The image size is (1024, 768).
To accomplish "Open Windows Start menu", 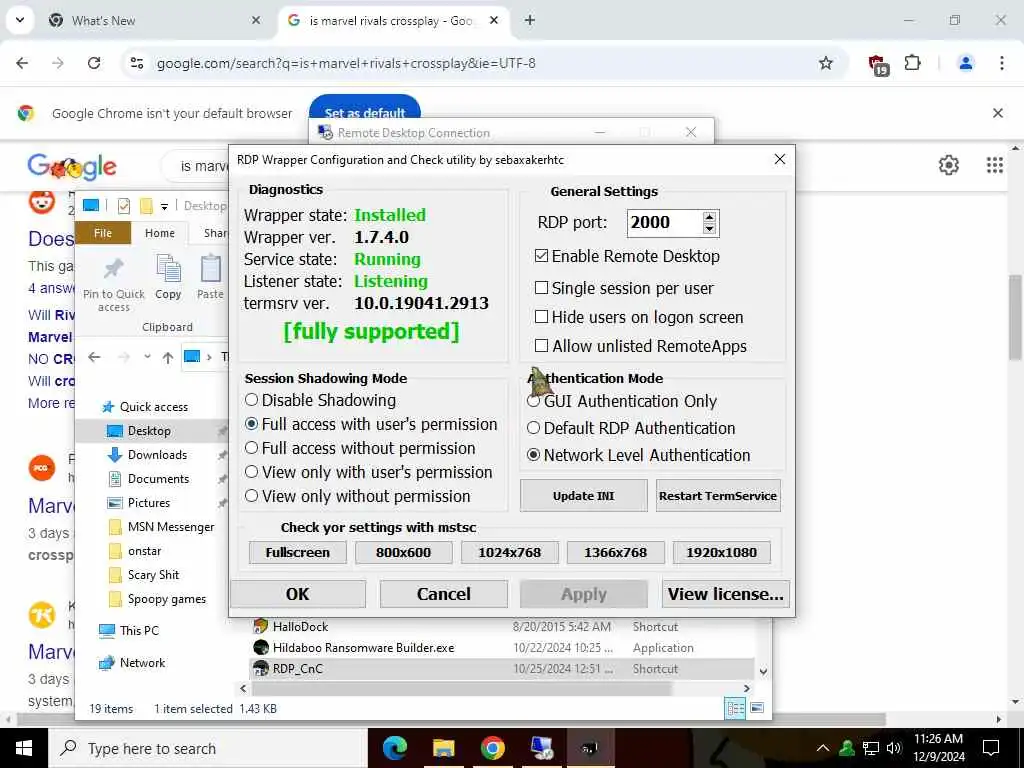I will pos(24,748).
